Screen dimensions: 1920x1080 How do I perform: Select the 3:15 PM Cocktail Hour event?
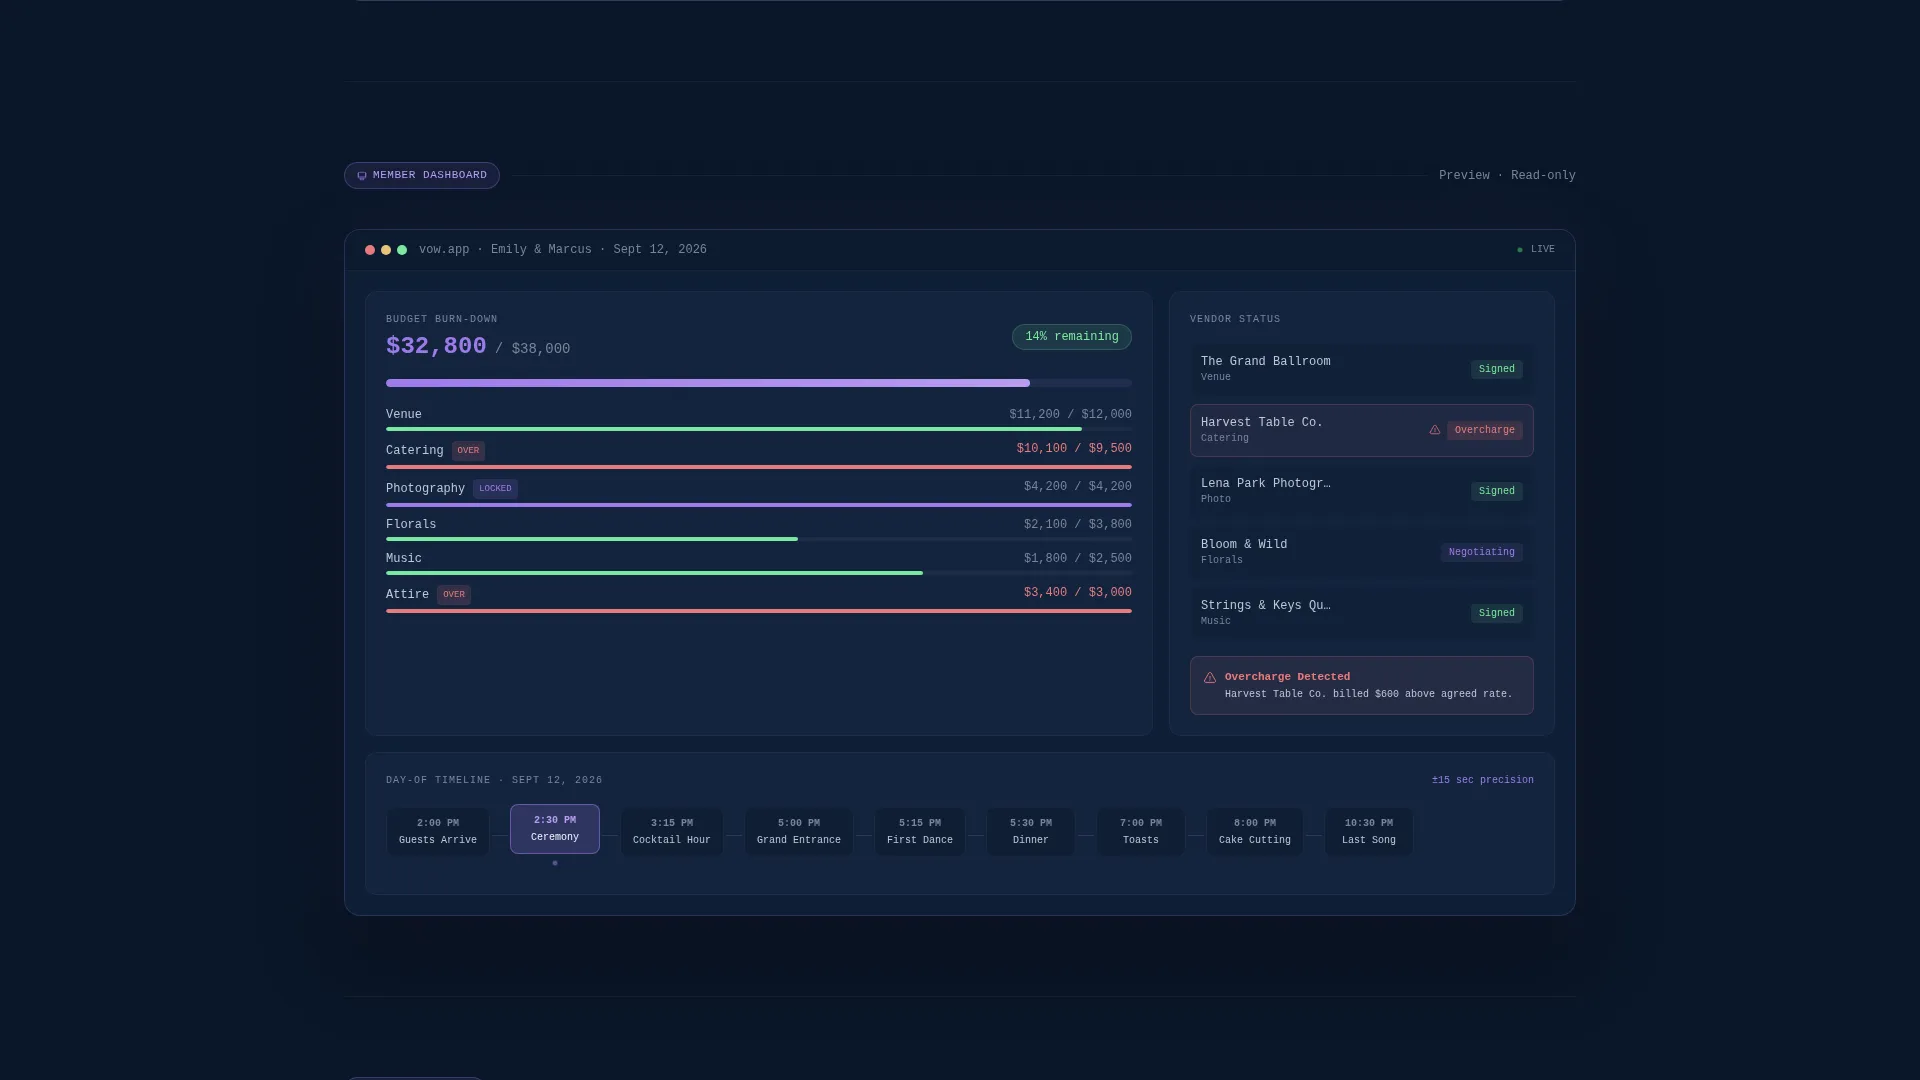tap(672, 832)
